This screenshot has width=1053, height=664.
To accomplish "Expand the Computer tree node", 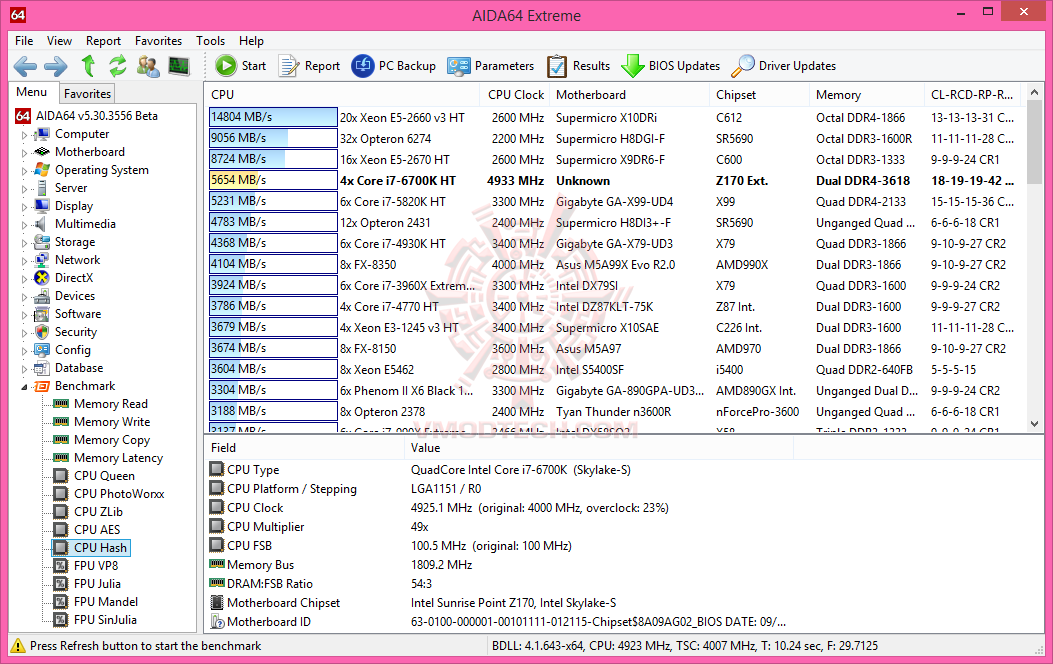I will click(x=25, y=135).
